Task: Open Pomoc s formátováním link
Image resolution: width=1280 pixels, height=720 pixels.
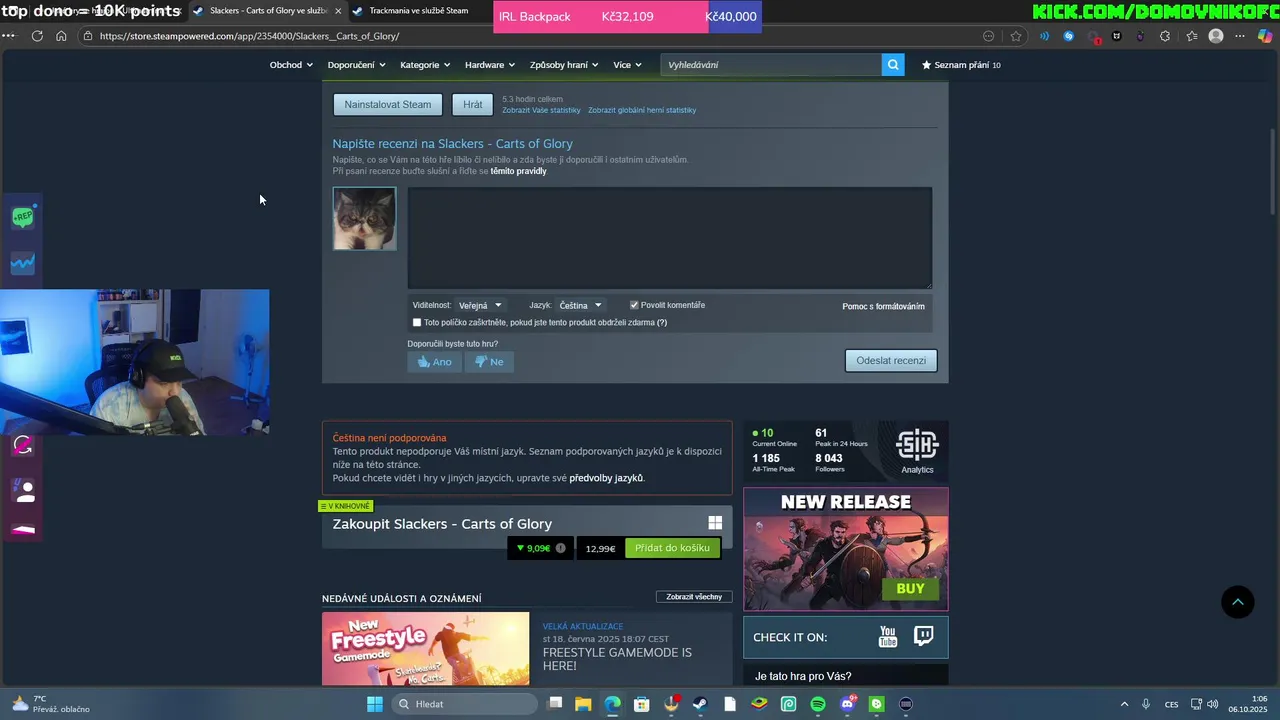Action: coord(883,306)
